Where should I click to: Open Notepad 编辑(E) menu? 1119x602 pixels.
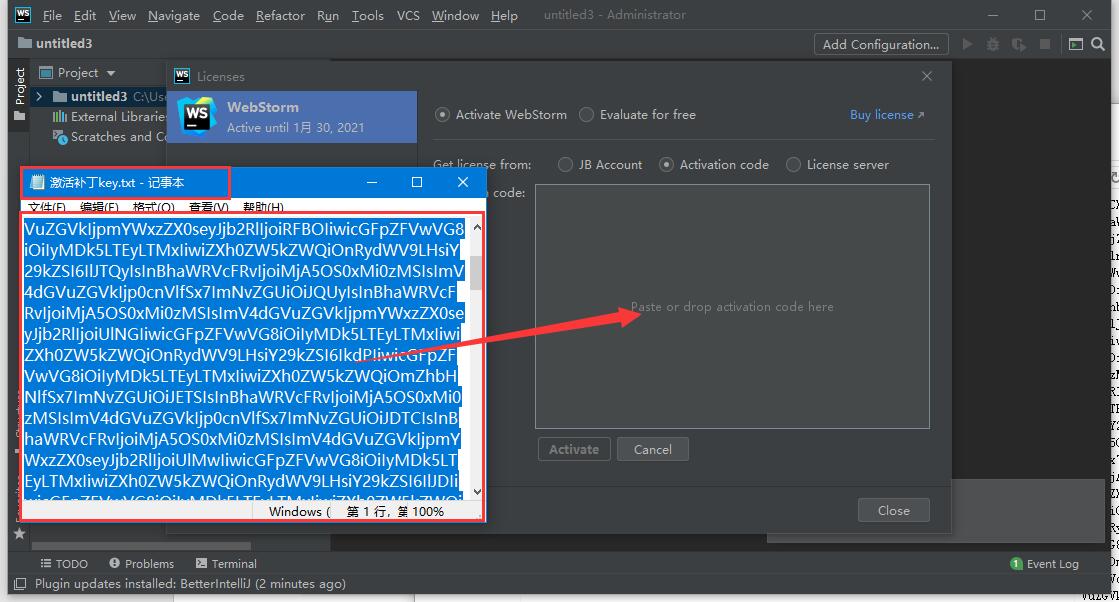point(99,207)
